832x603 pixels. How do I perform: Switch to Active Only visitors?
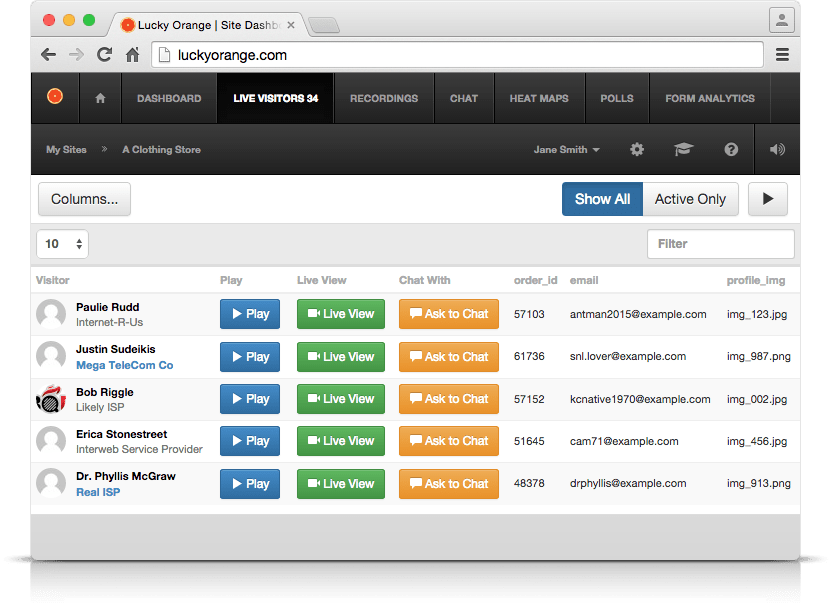pos(690,199)
